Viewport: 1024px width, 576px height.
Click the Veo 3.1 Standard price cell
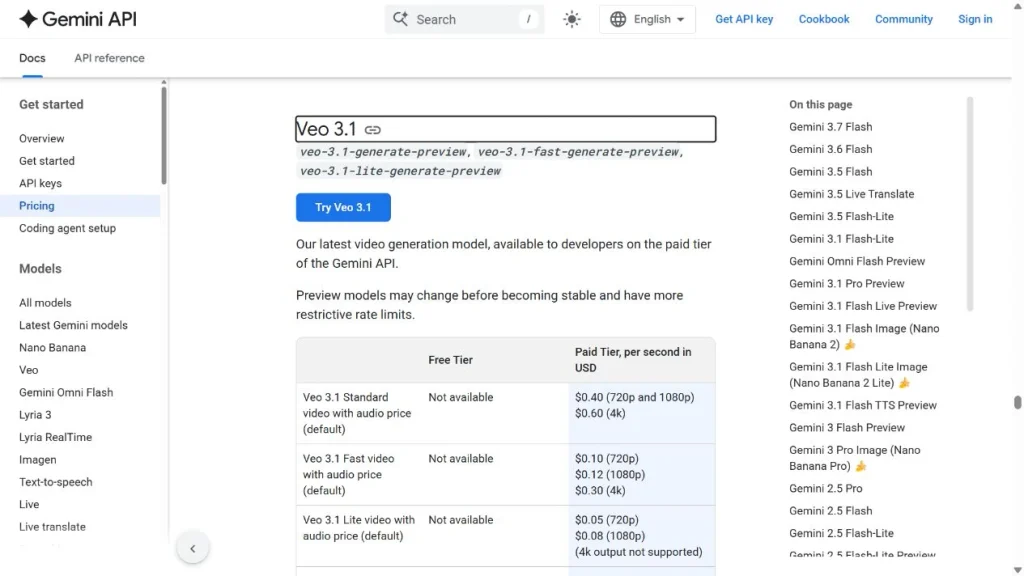pyautogui.click(x=641, y=413)
